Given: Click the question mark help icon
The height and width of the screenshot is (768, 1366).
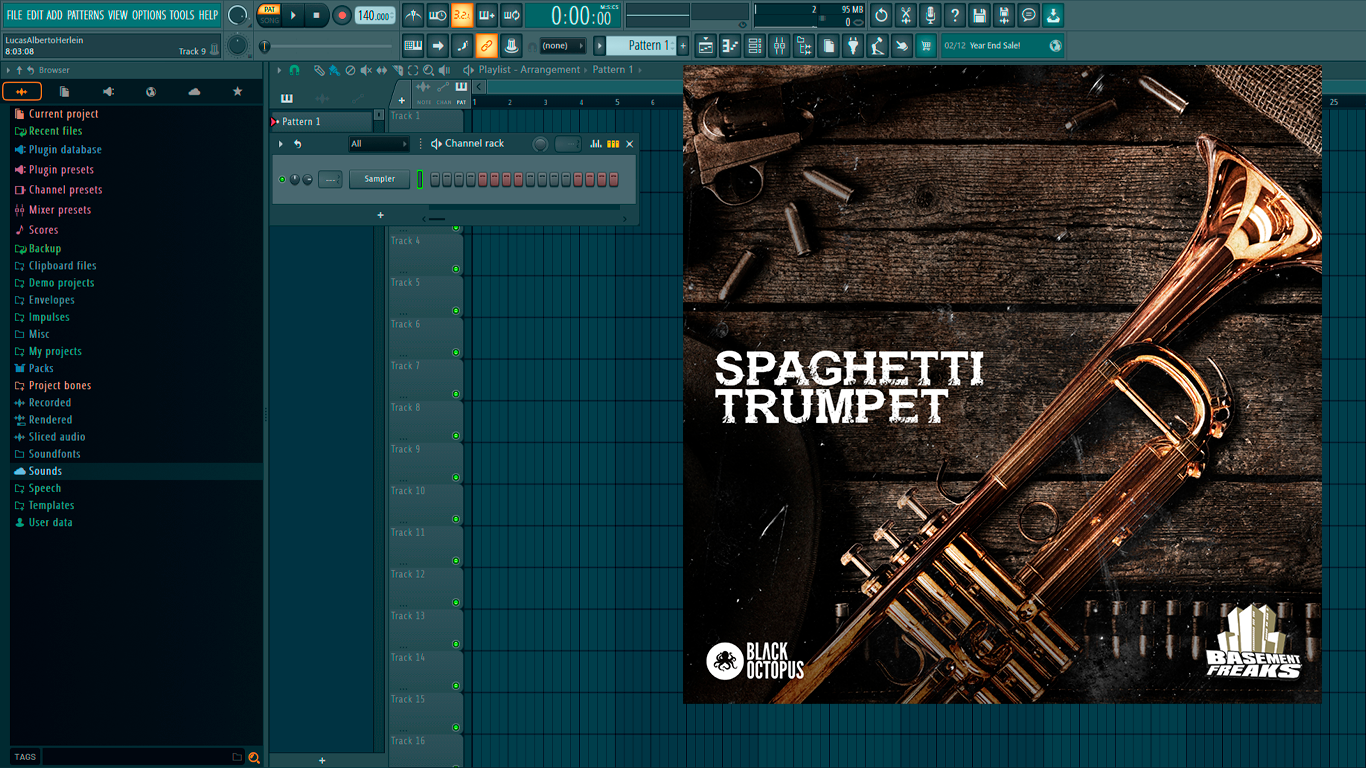Looking at the screenshot, I should pos(955,15).
